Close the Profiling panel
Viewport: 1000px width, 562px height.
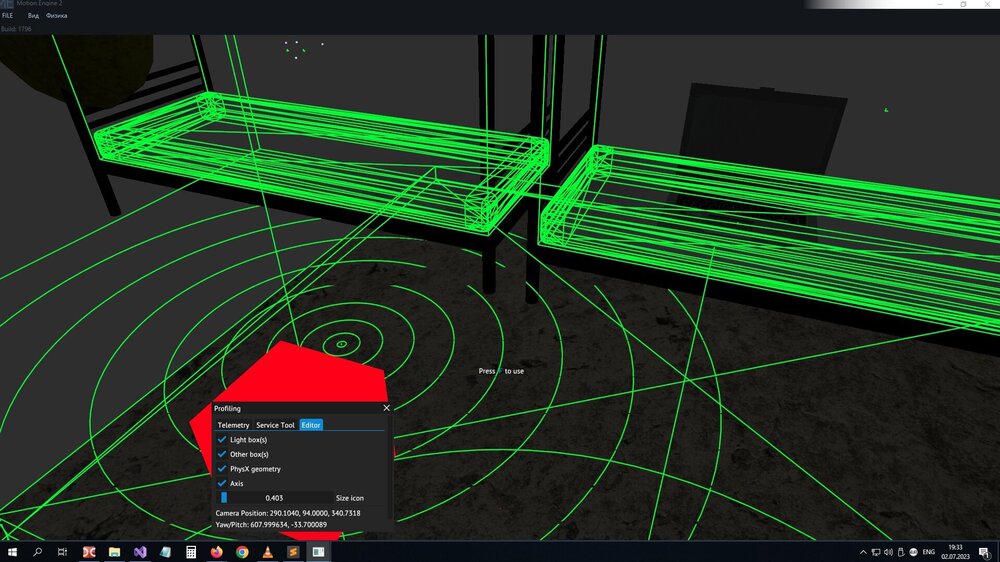click(386, 408)
